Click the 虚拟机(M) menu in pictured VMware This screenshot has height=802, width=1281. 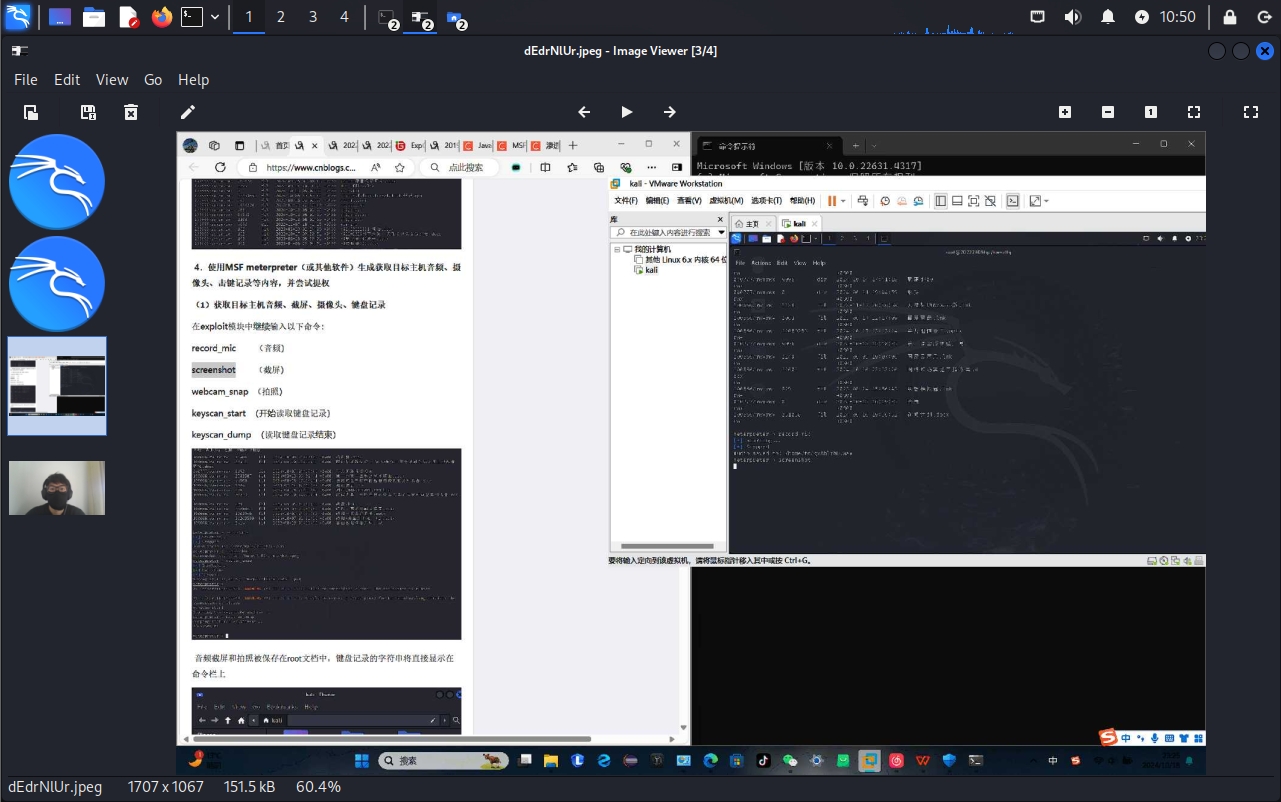pyautogui.click(x=727, y=201)
